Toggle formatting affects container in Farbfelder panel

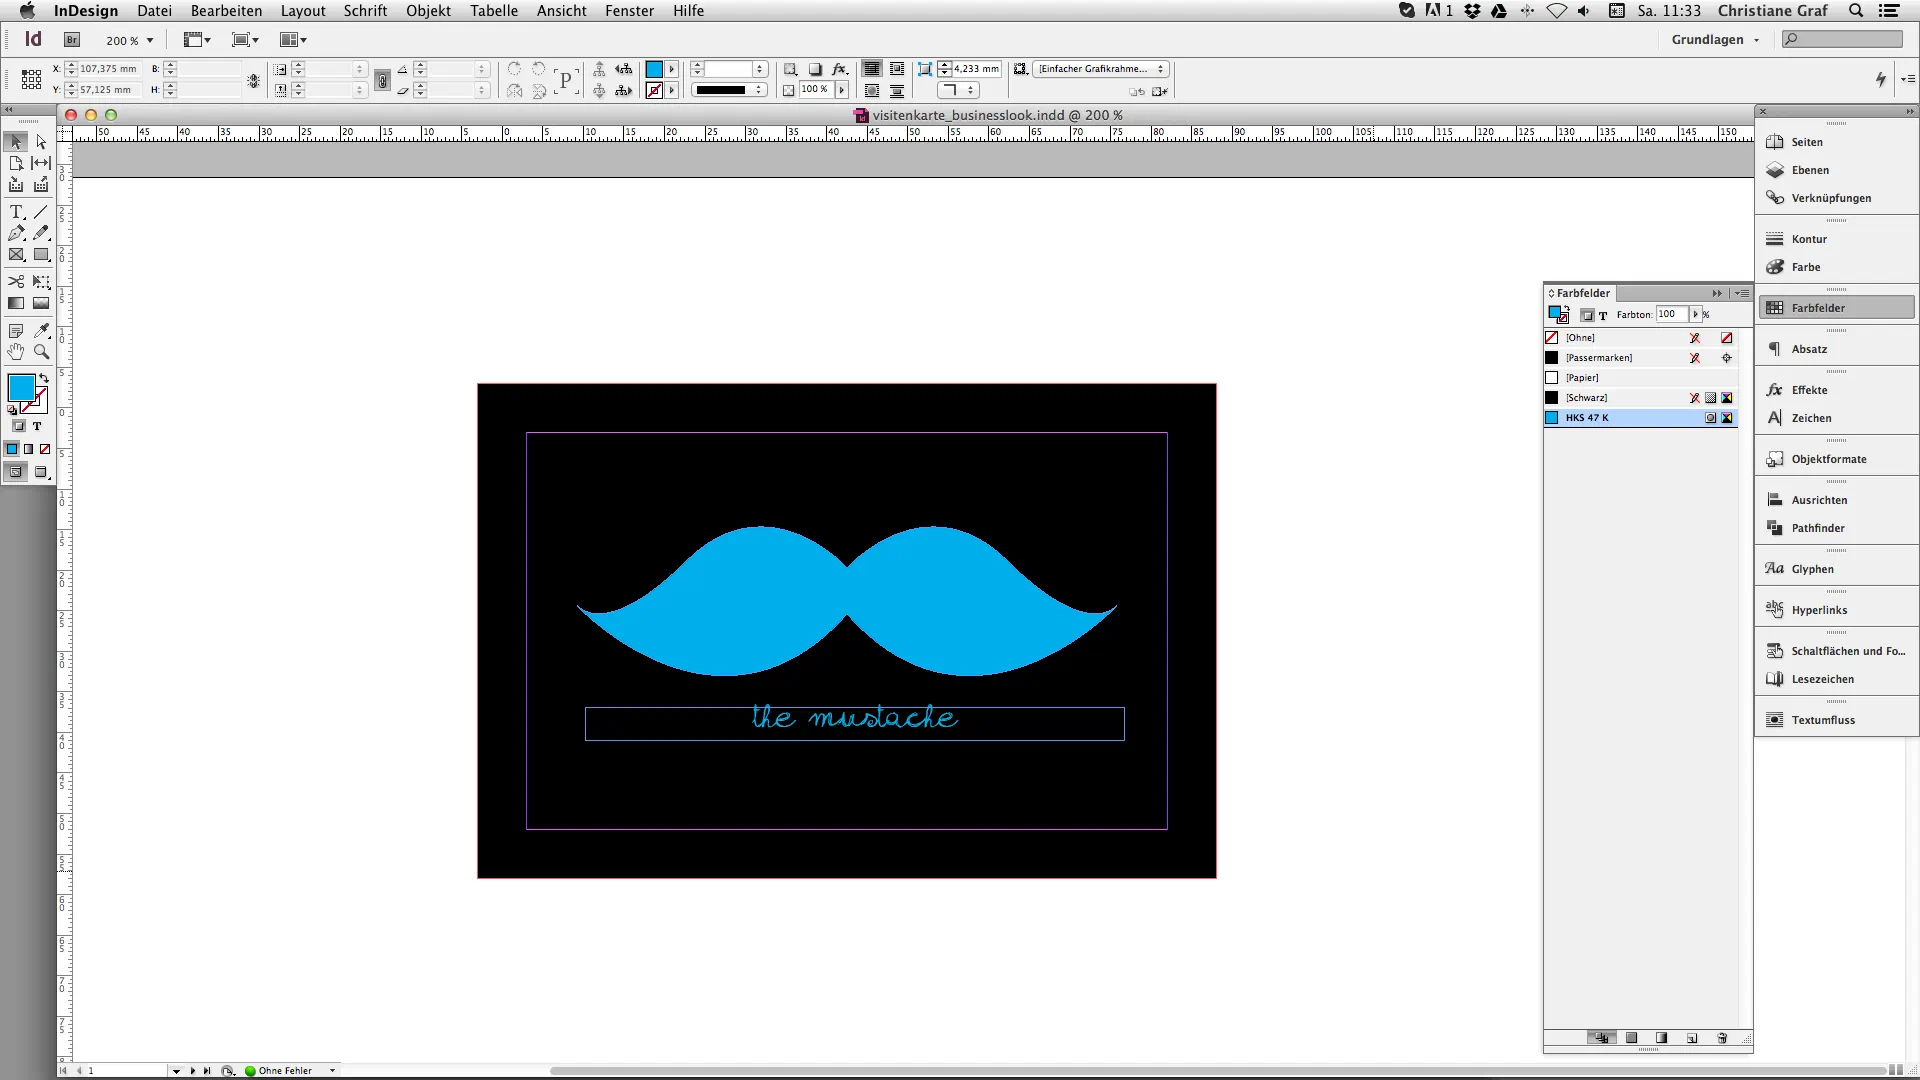coord(1587,315)
